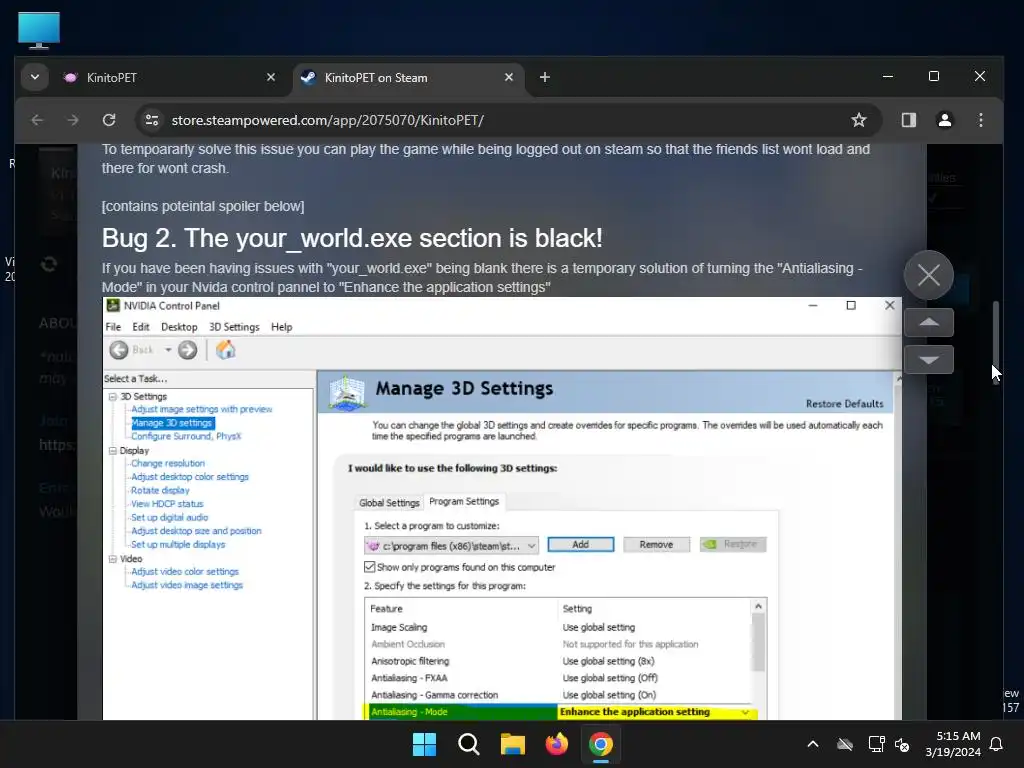Click the address bar URL
1024x768 pixels.
(327, 120)
